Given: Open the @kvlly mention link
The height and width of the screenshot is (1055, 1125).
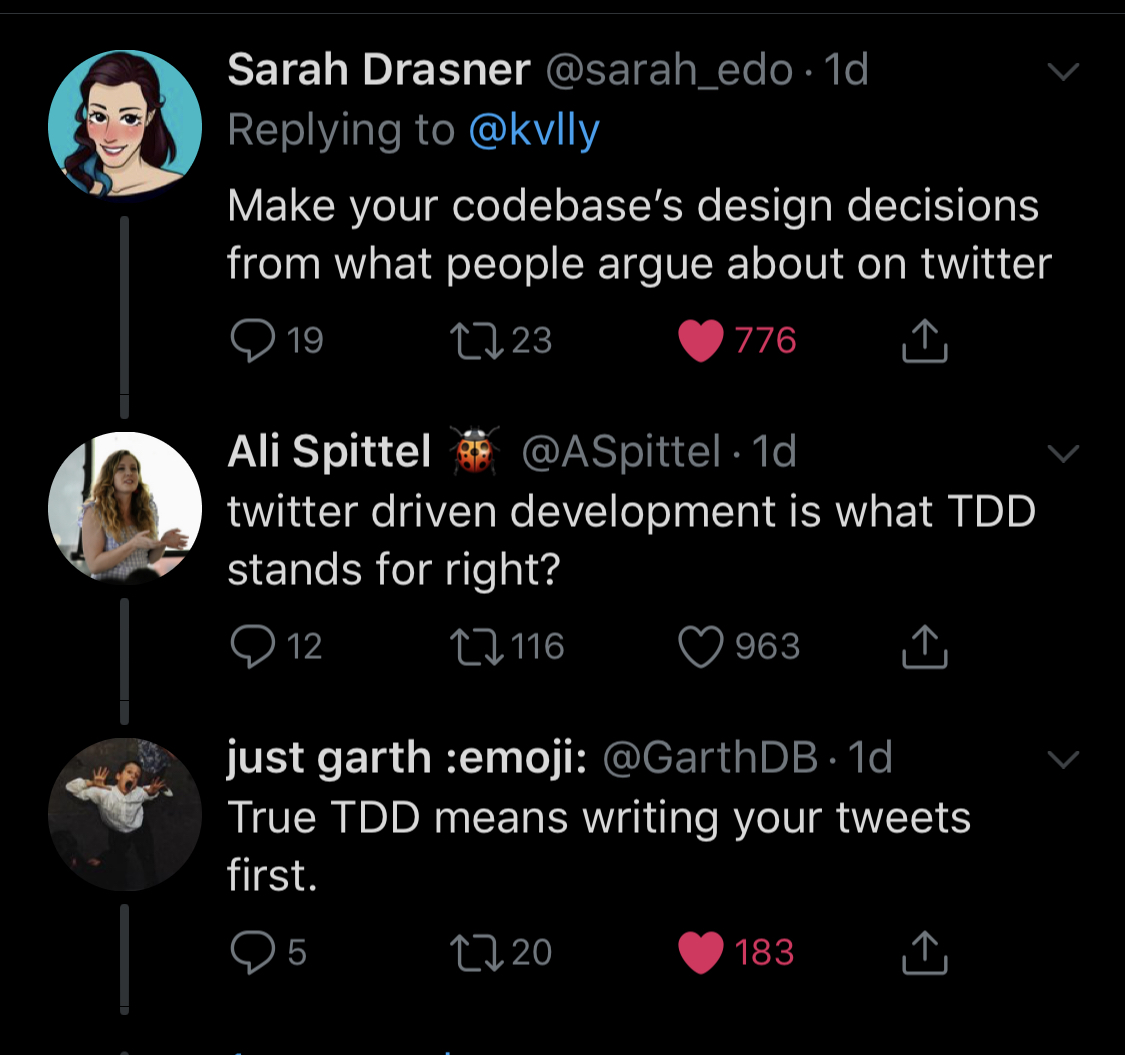Looking at the screenshot, I should point(534,131).
